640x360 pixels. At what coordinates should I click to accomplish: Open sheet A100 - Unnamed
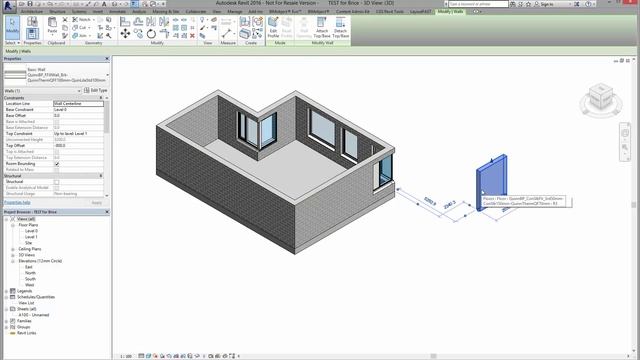tap(33, 315)
